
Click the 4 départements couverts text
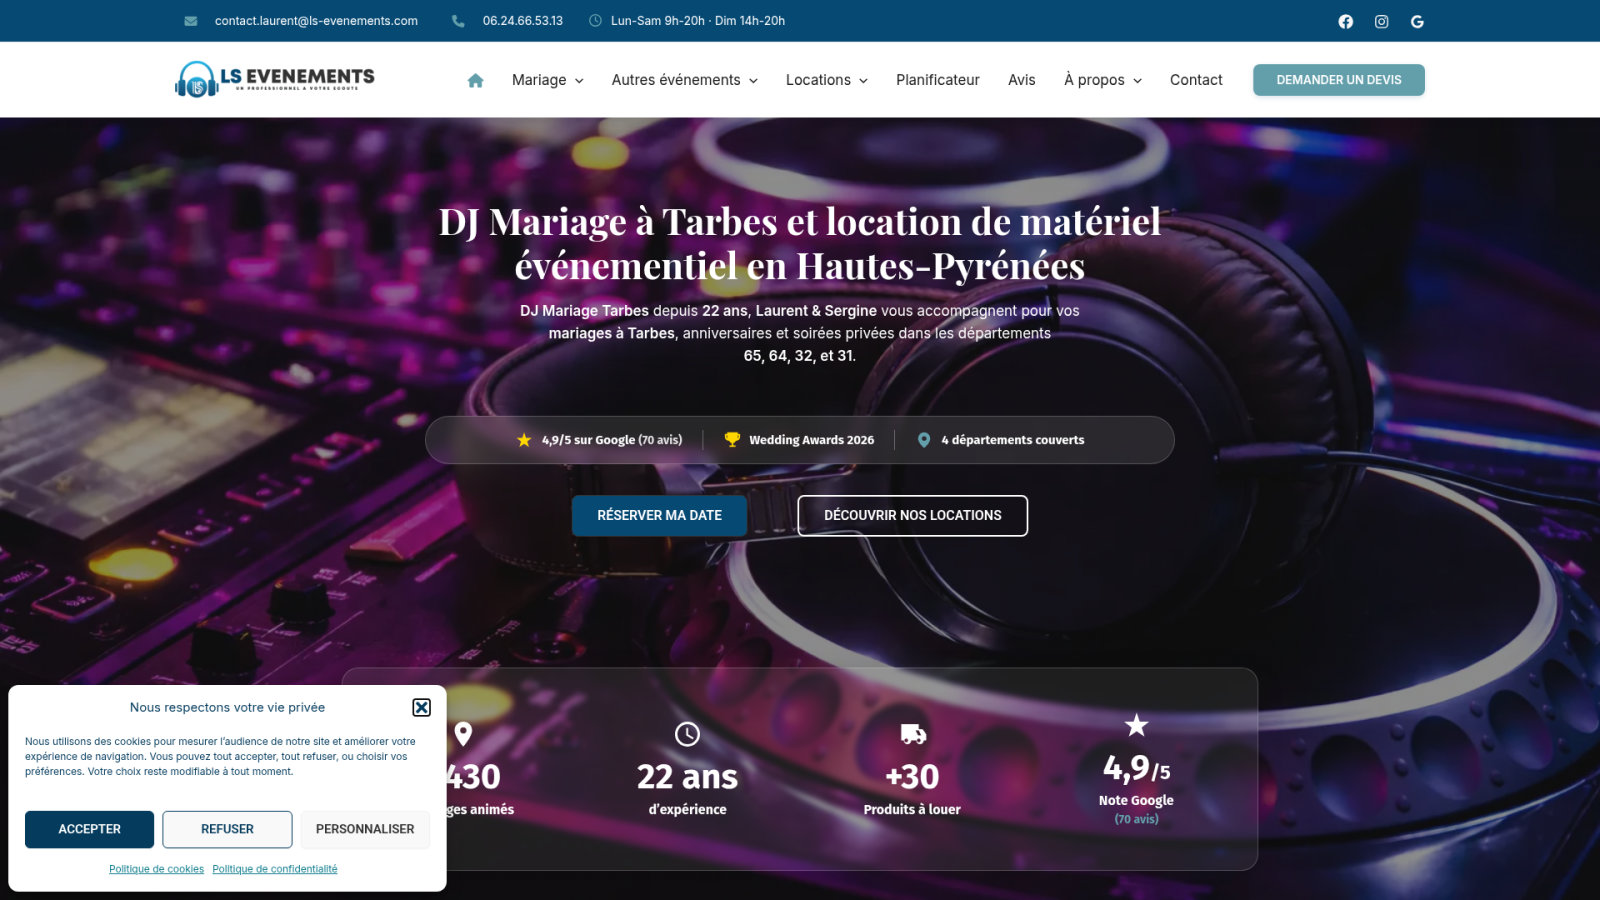click(1013, 440)
